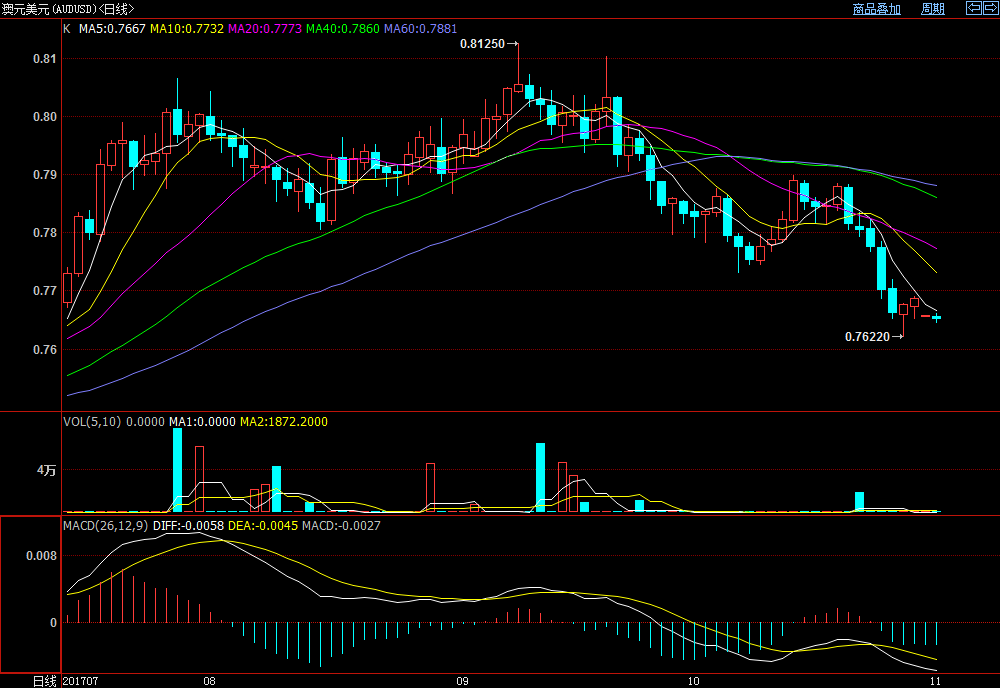Click the 0.008 MACD axis label
Screen dimensions: 1000x688
(41, 556)
